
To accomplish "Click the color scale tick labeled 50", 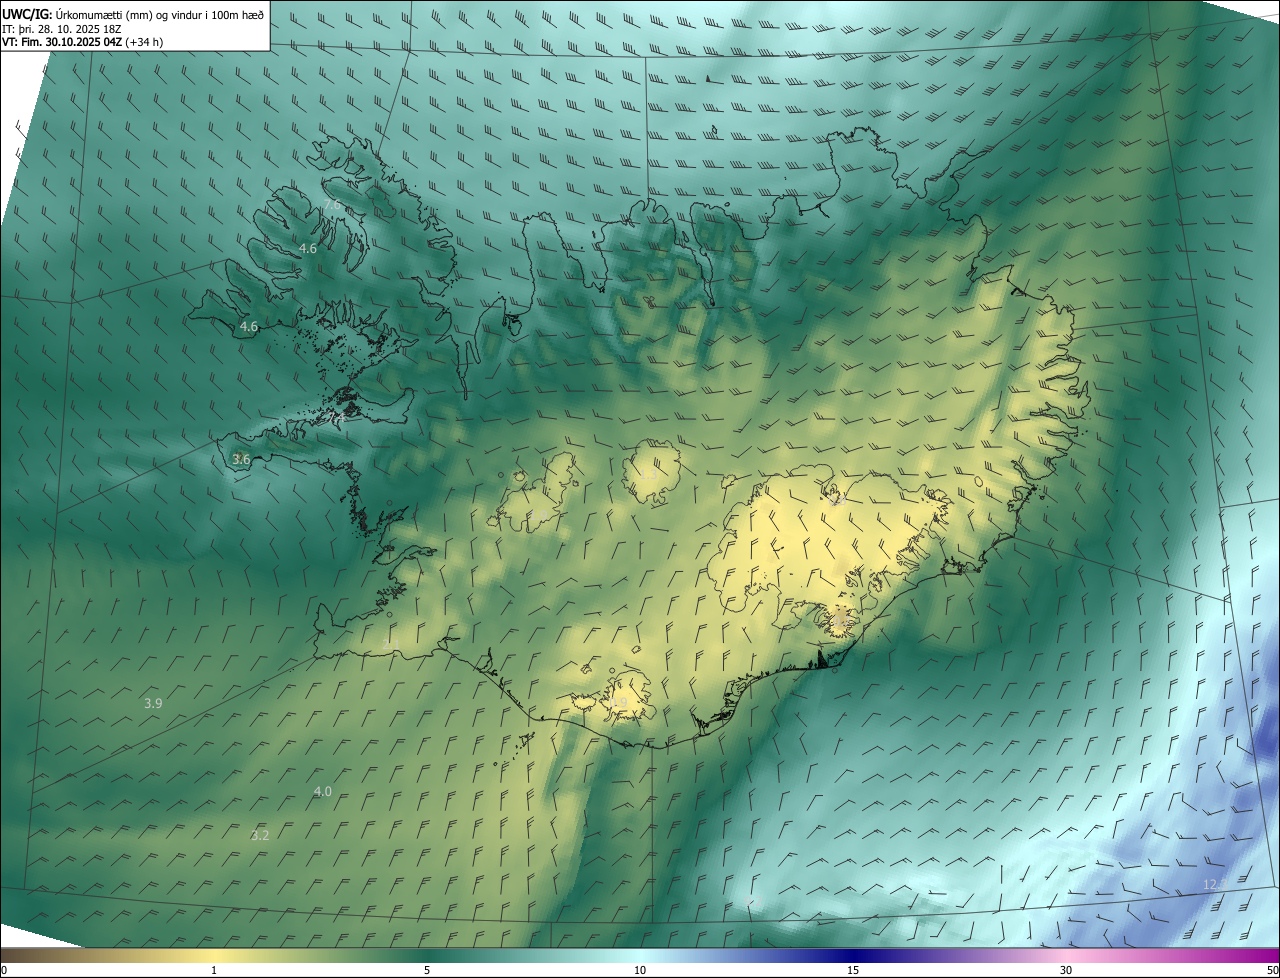I will (x=1272, y=971).
